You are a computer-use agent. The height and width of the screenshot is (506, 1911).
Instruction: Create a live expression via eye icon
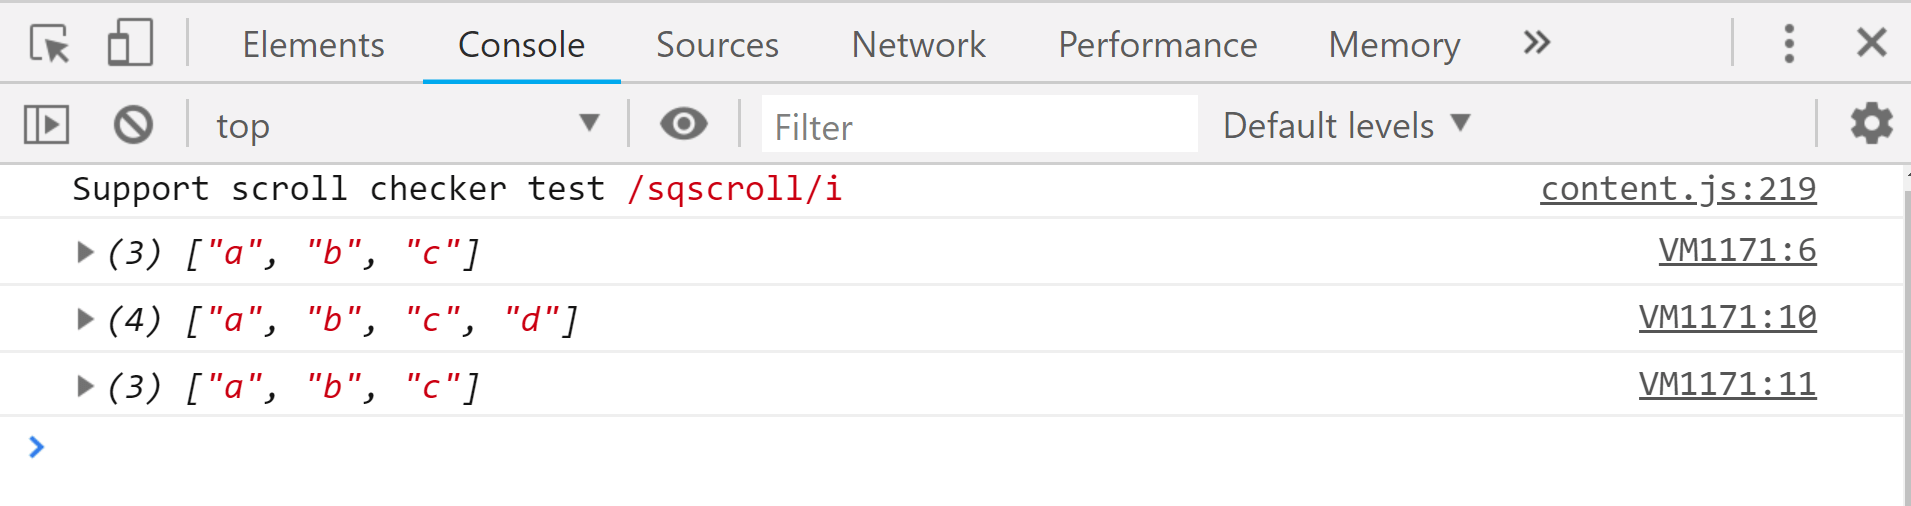click(684, 124)
